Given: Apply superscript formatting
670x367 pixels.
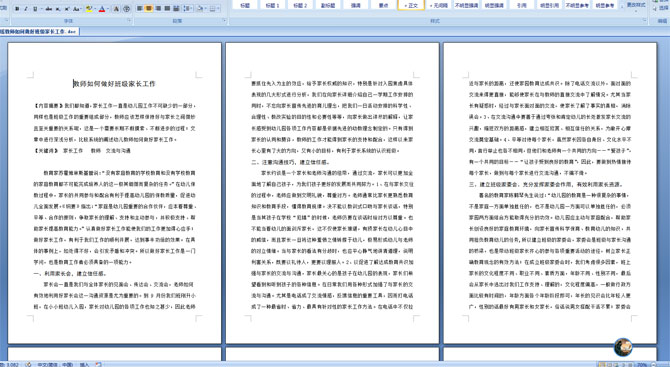Looking at the screenshot, I should (67, 9).
